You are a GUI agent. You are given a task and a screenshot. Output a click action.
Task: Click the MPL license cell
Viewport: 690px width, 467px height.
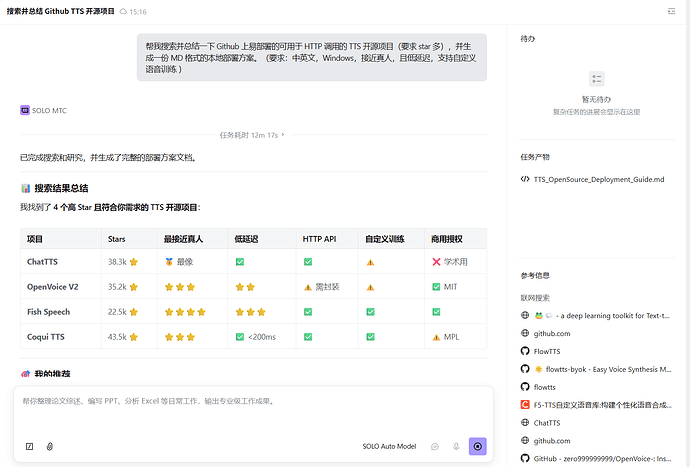point(455,337)
